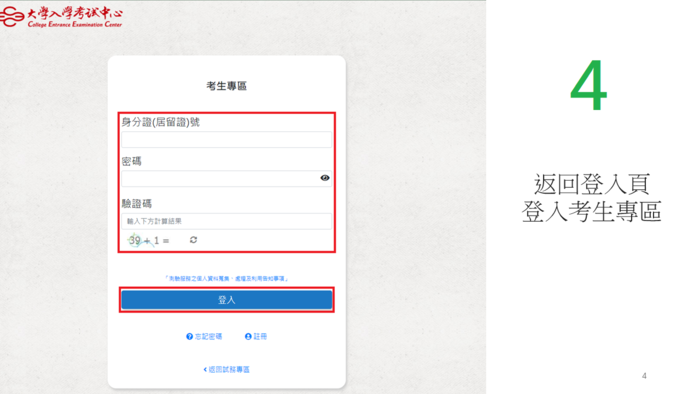Open the 忘記密碼 link
The height and width of the screenshot is (394, 700).
coord(204,336)
